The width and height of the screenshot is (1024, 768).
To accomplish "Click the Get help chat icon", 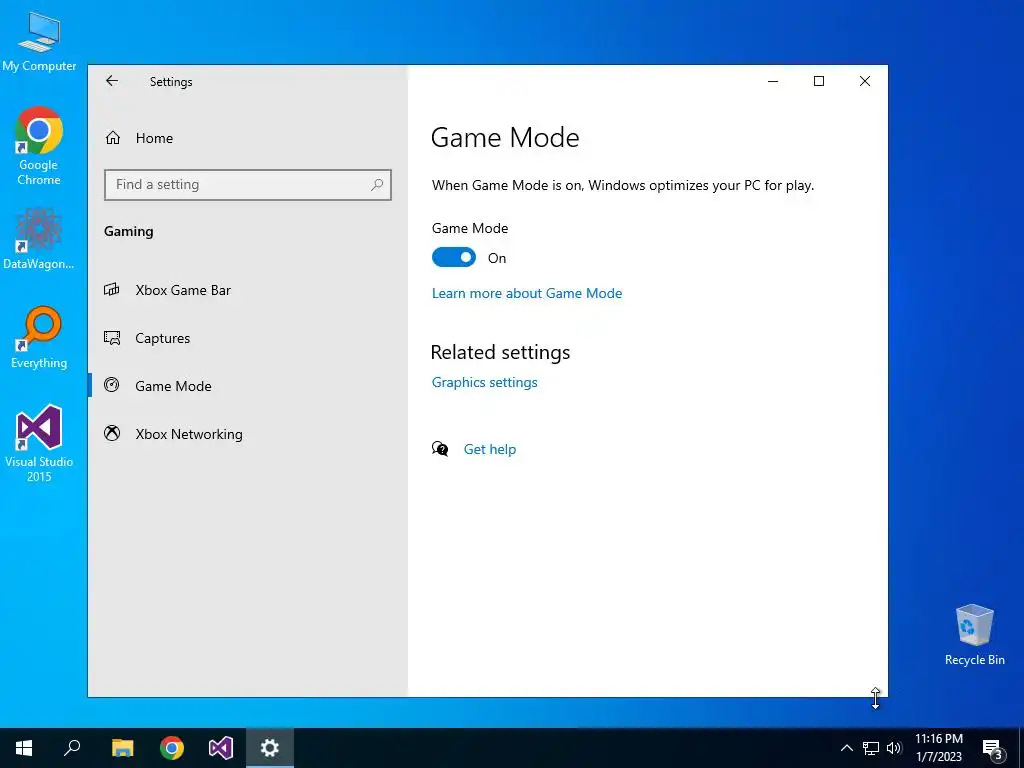I will (440, 449).
